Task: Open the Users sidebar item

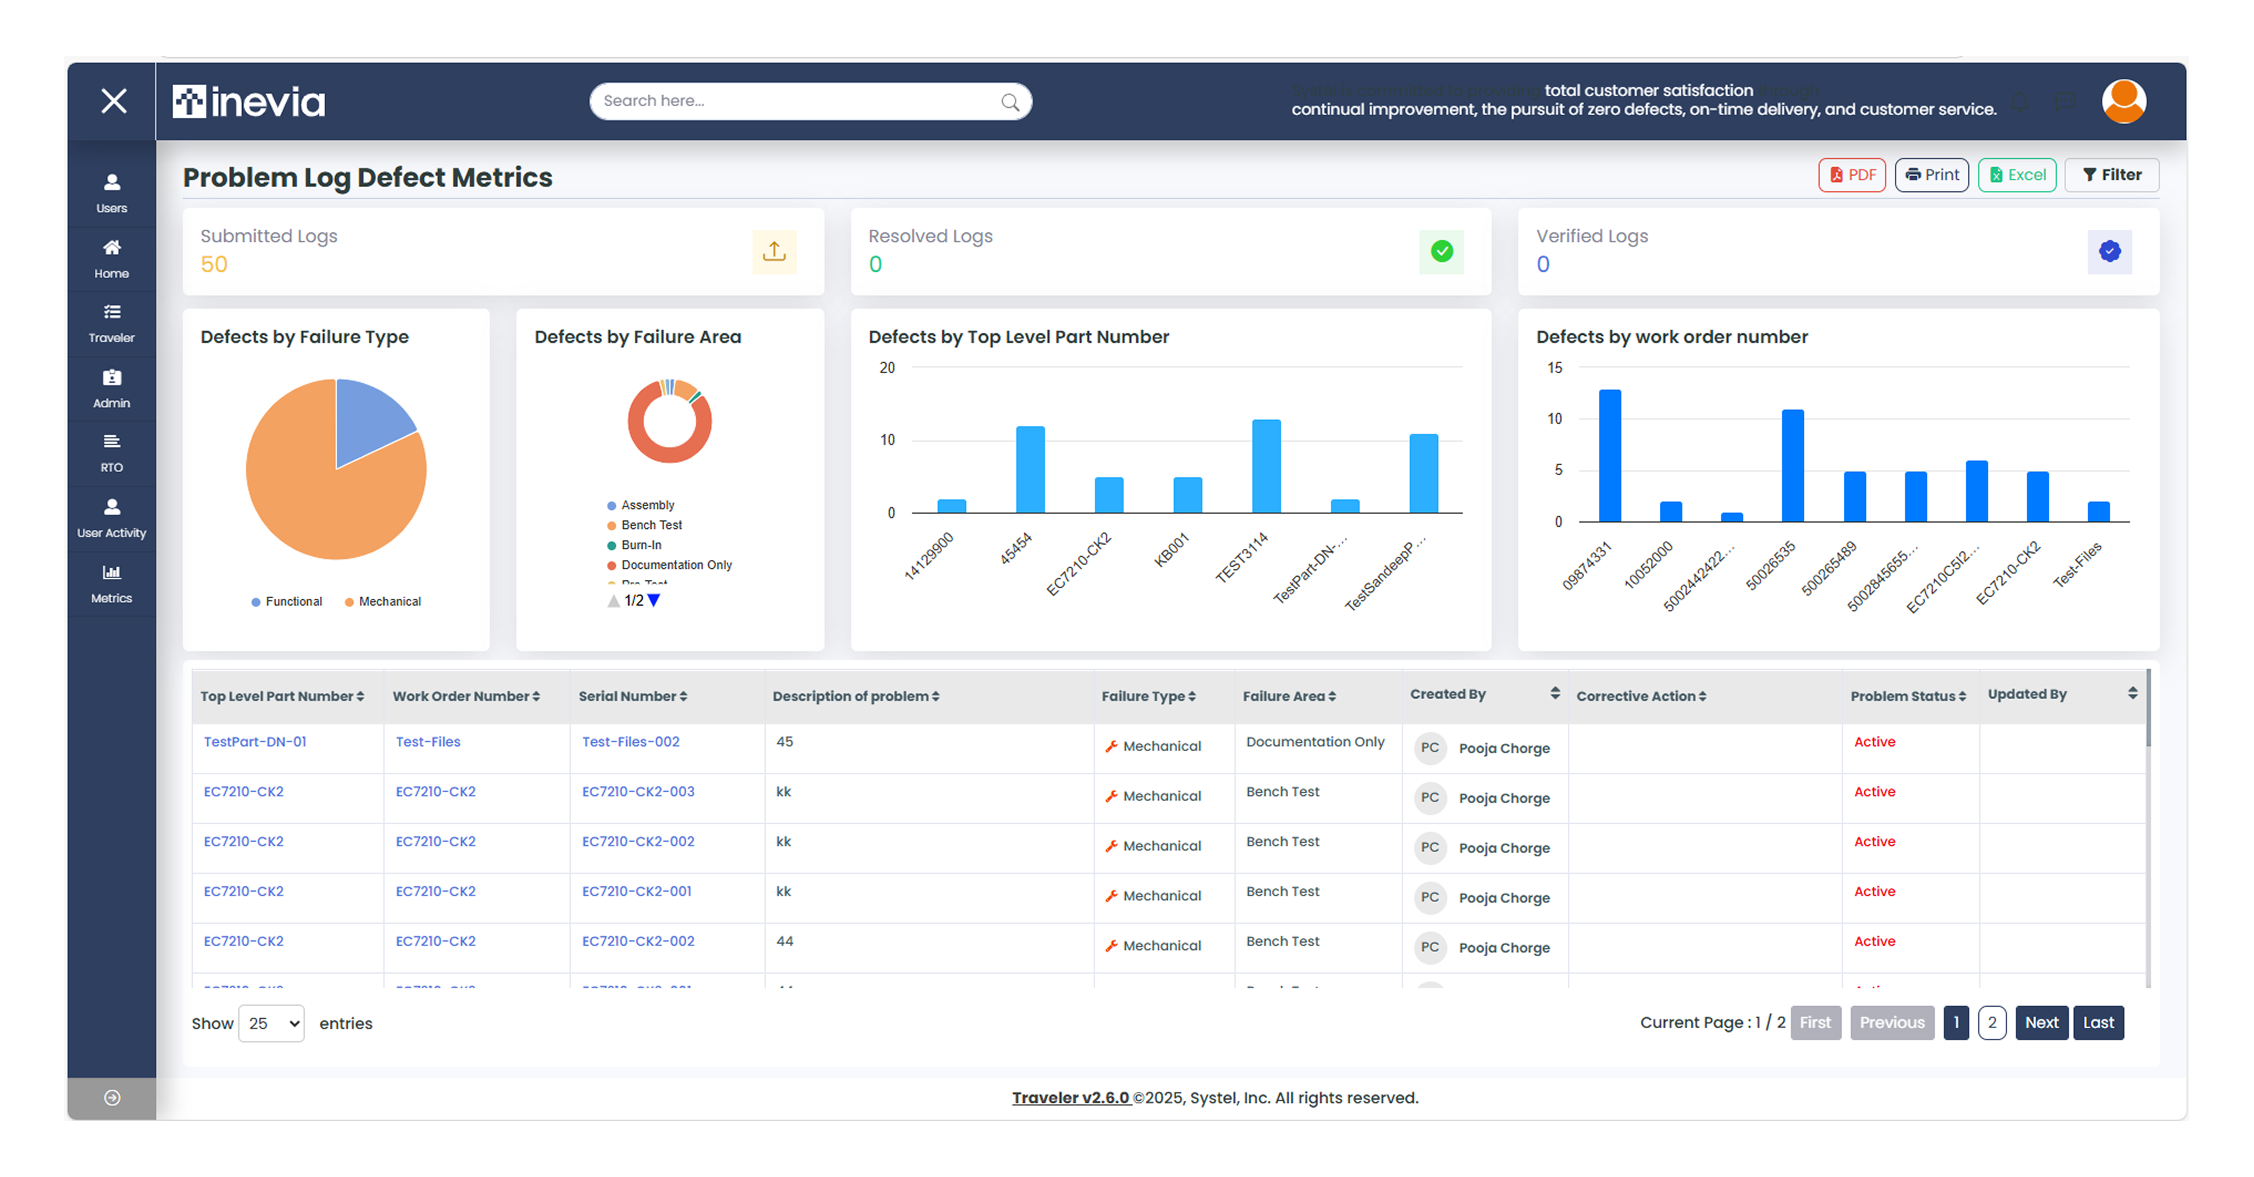Action: point(111,194)
